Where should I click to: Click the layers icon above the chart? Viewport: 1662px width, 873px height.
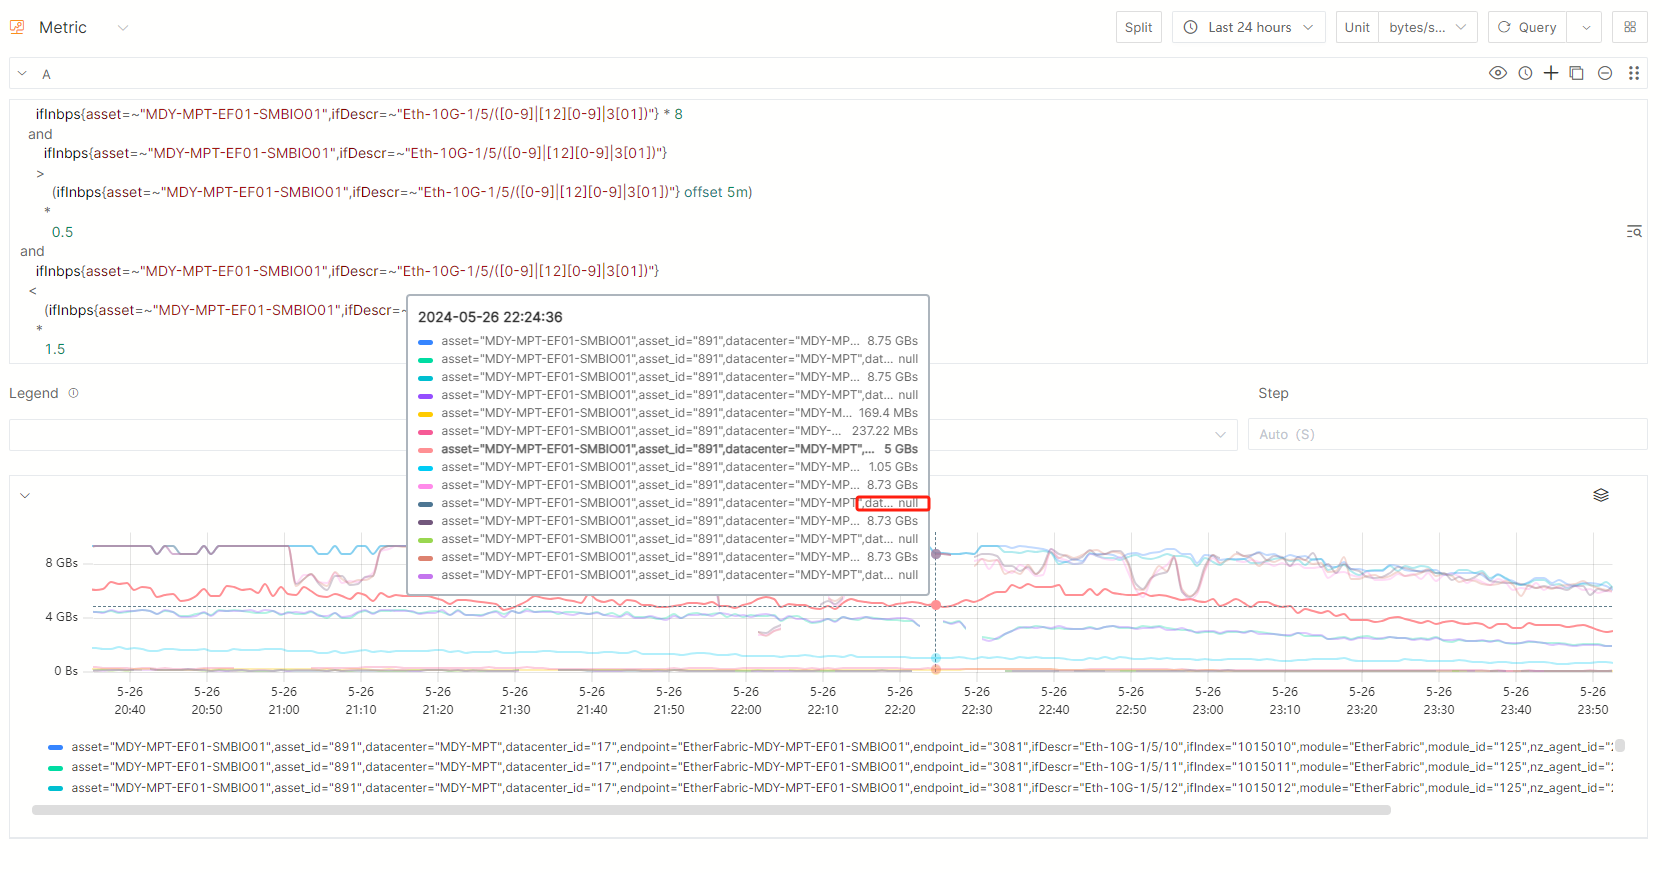pos(1600,495)
